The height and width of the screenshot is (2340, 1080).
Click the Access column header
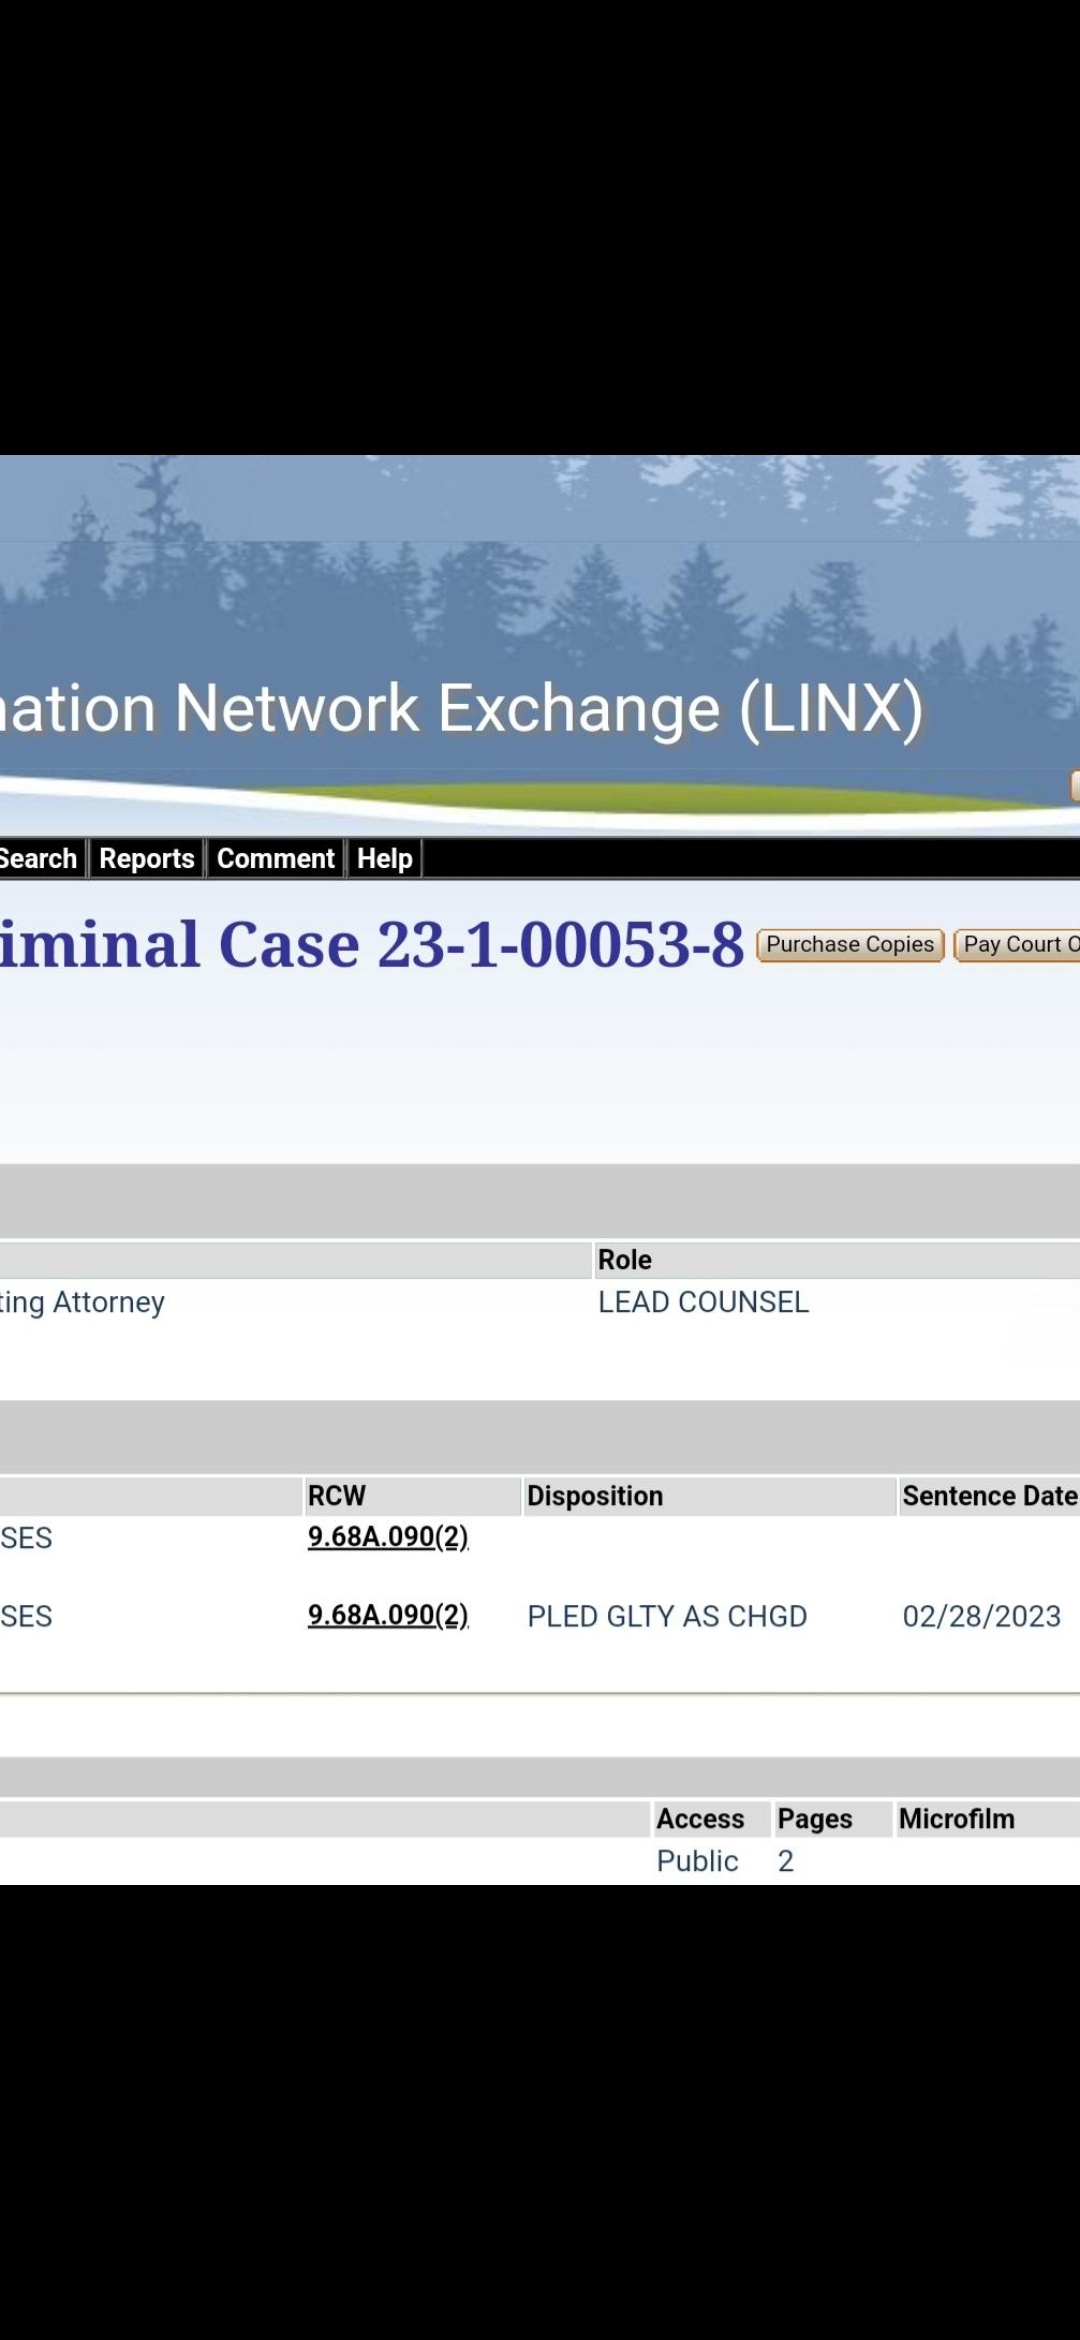(700, 1819)
